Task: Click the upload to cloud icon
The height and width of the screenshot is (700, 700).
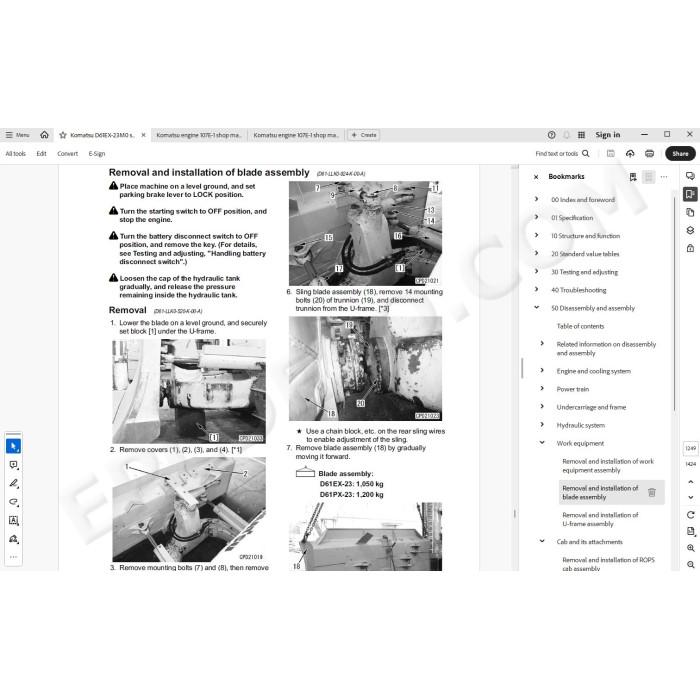Action: point(630,154)
